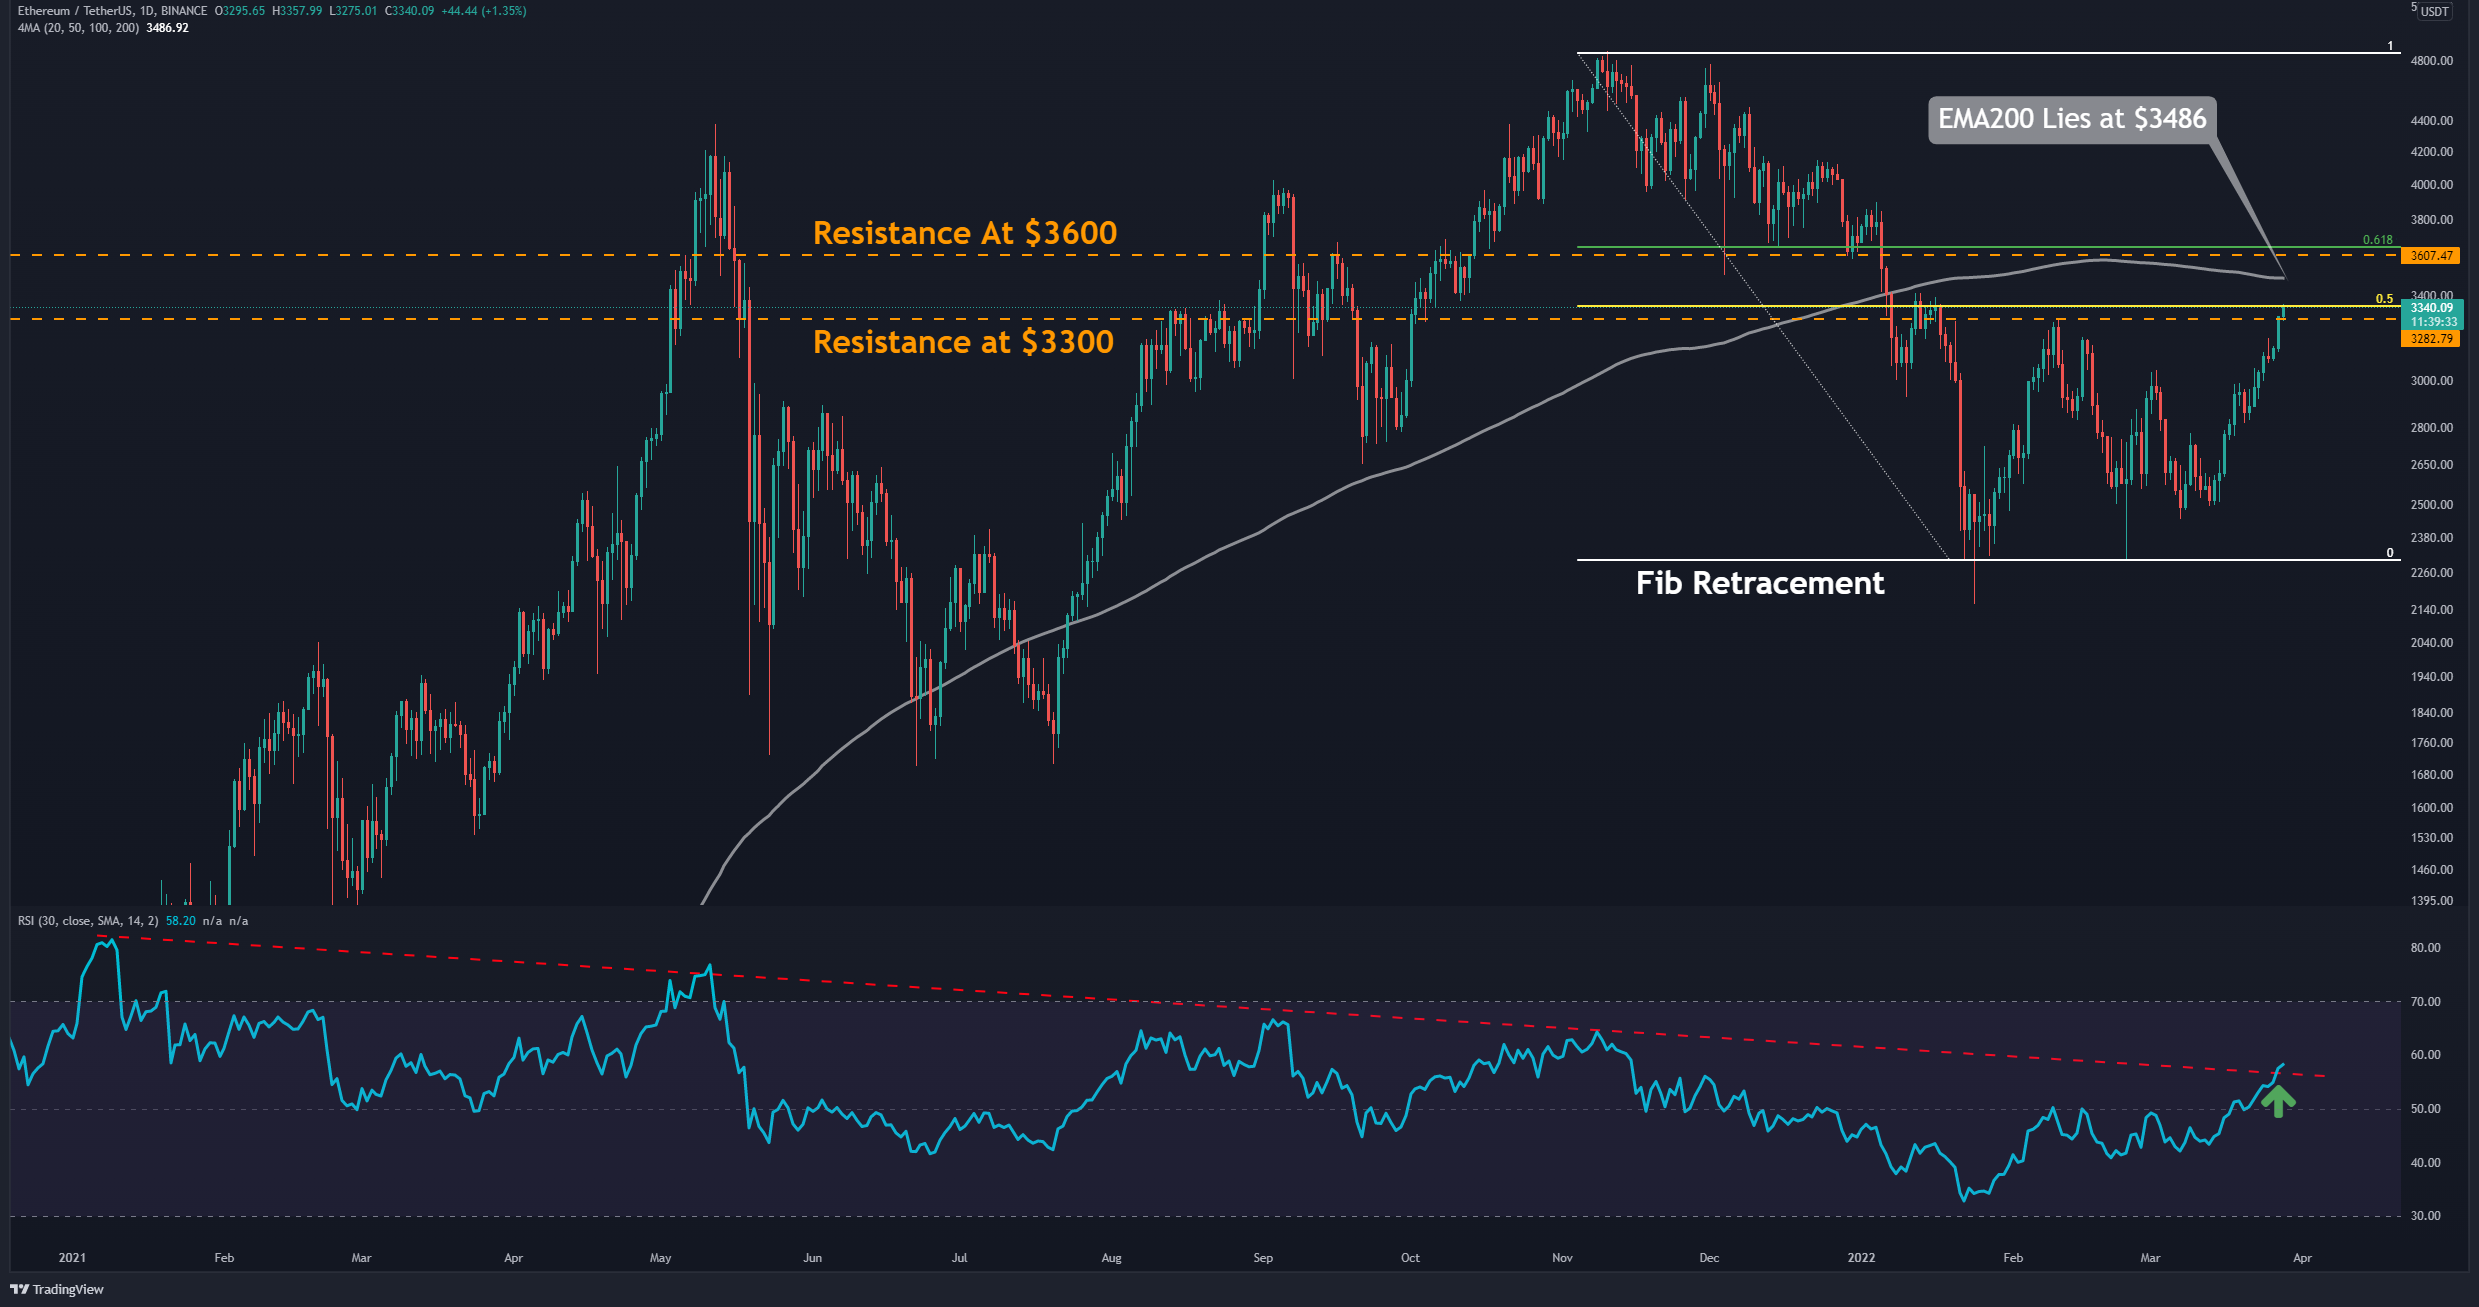Click the 2140.00 price axis label
The height and width of the screenshot is (1307, 2479).
(x=2431, y=610)
